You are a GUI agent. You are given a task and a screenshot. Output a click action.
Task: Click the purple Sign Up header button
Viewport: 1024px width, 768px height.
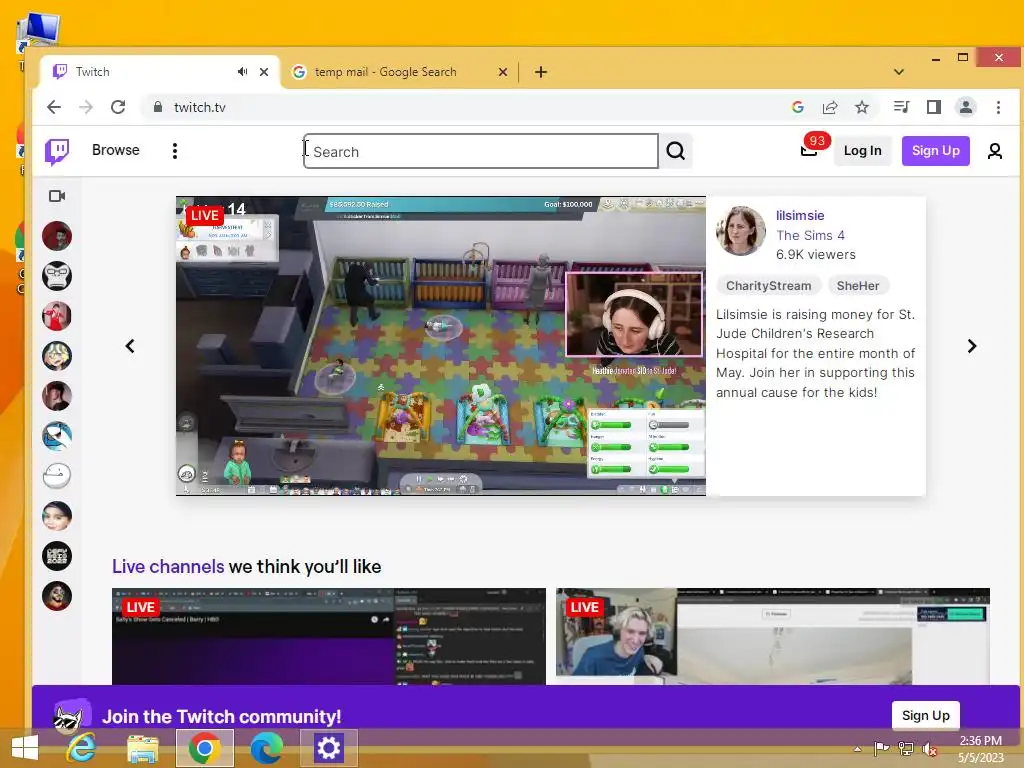[x=935, y=151]
